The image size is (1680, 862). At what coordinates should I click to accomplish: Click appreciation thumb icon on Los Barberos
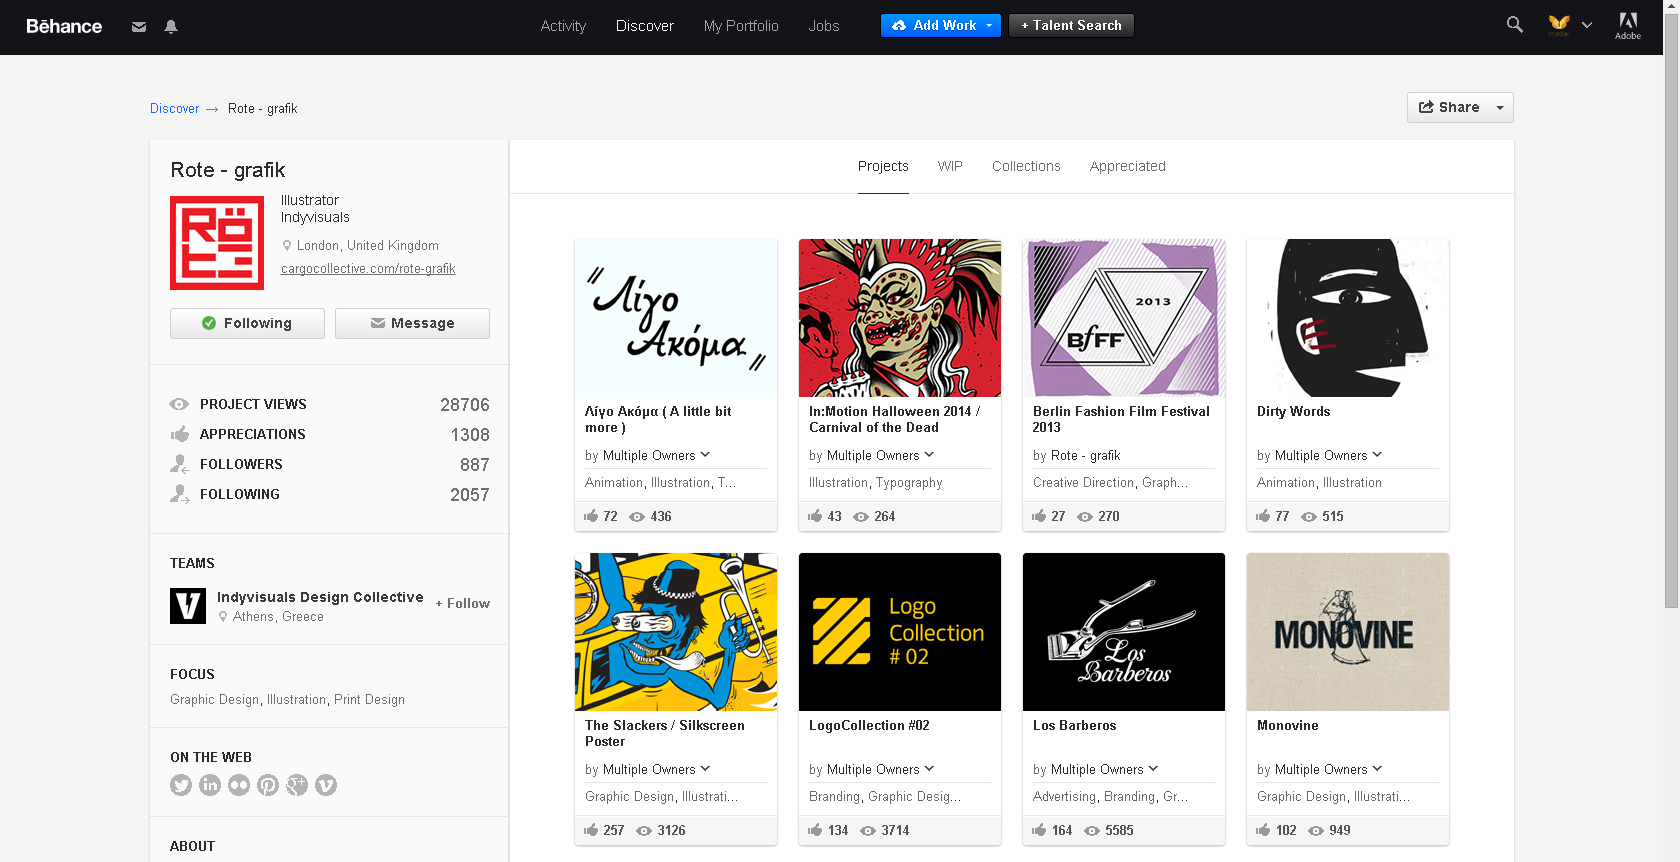tap(1039, 830)
